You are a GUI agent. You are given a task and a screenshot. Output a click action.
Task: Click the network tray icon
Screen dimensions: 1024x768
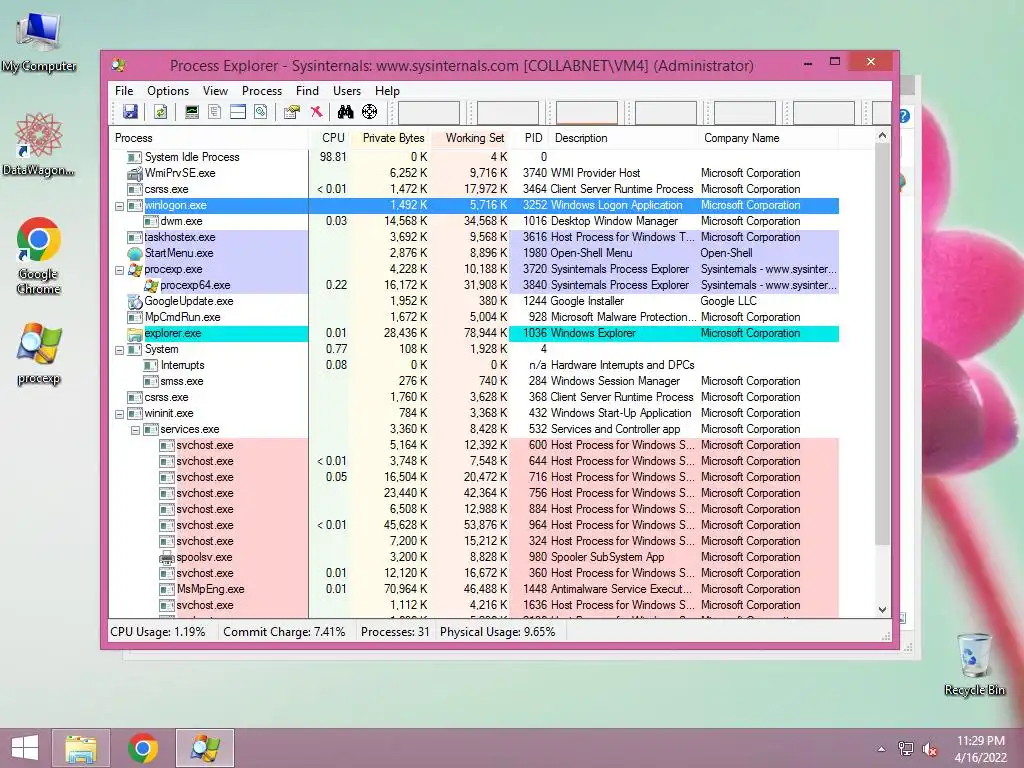tap(906, 749)
